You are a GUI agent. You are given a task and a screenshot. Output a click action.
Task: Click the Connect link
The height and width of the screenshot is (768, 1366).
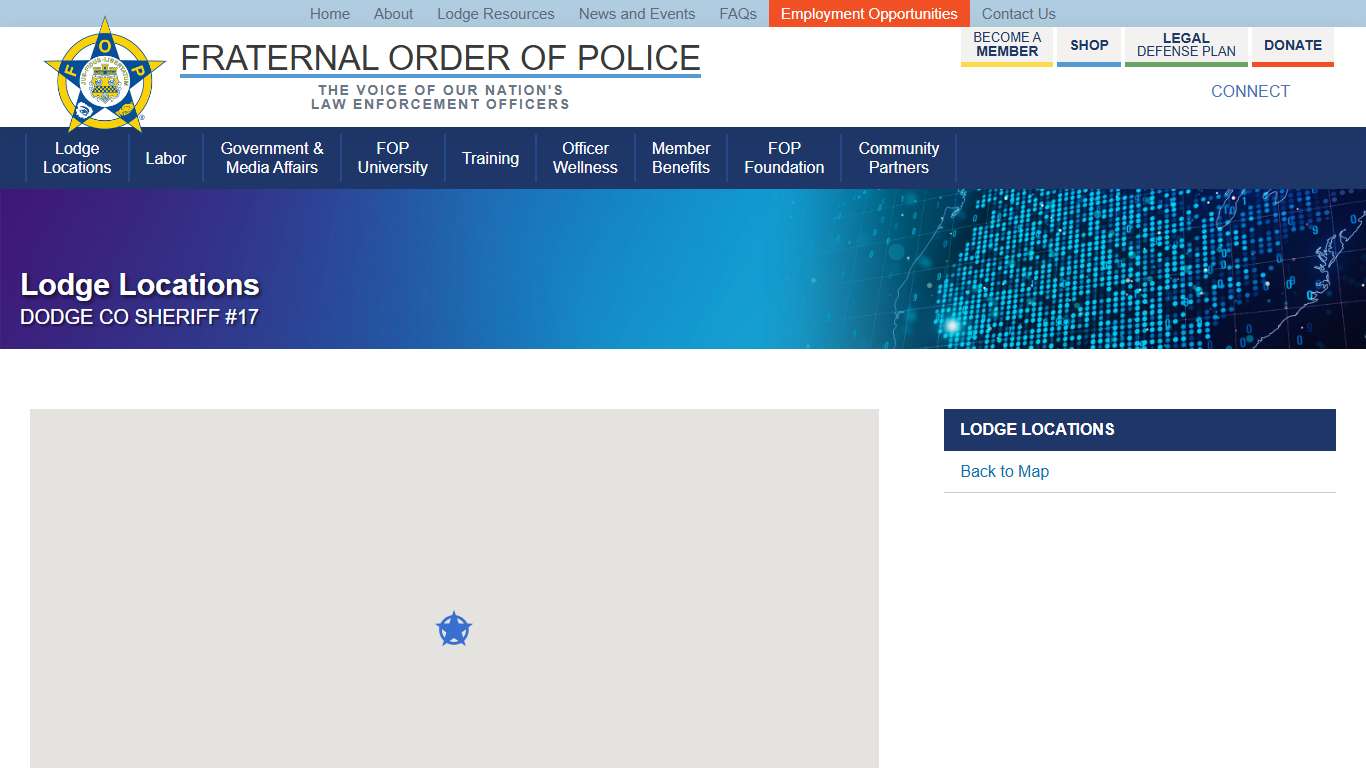1250,91
